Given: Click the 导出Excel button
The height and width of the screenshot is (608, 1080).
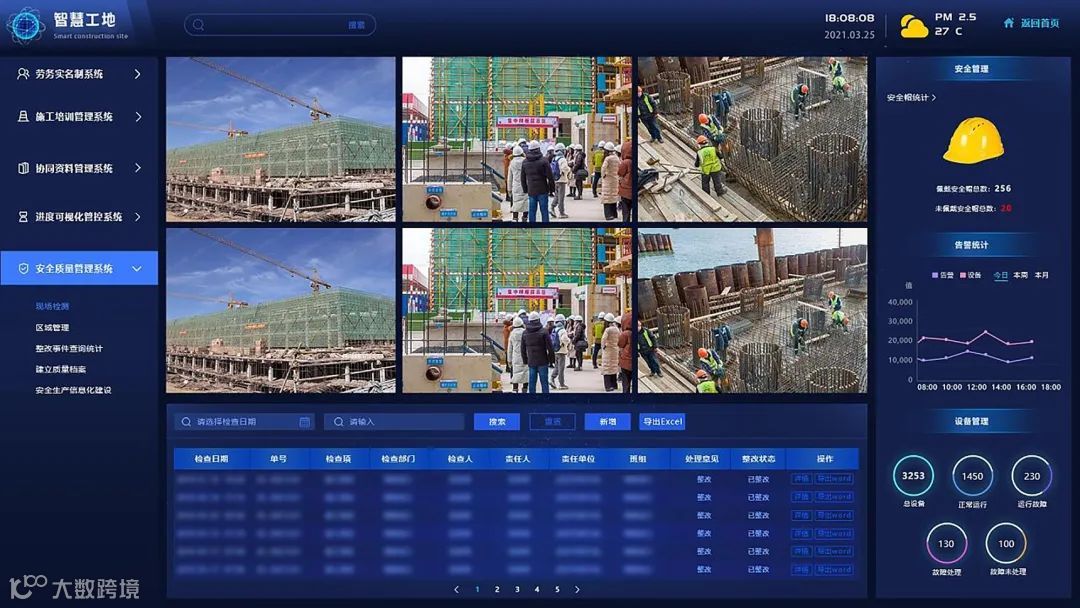Looking at the screenshot, I should 662,421.
